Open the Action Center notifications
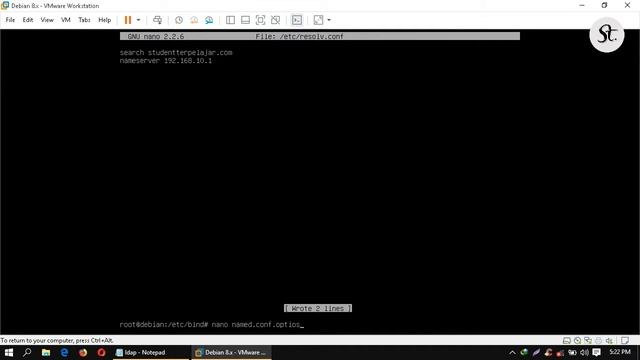Viewport: 640px width, 360px height. coord(597,352)
